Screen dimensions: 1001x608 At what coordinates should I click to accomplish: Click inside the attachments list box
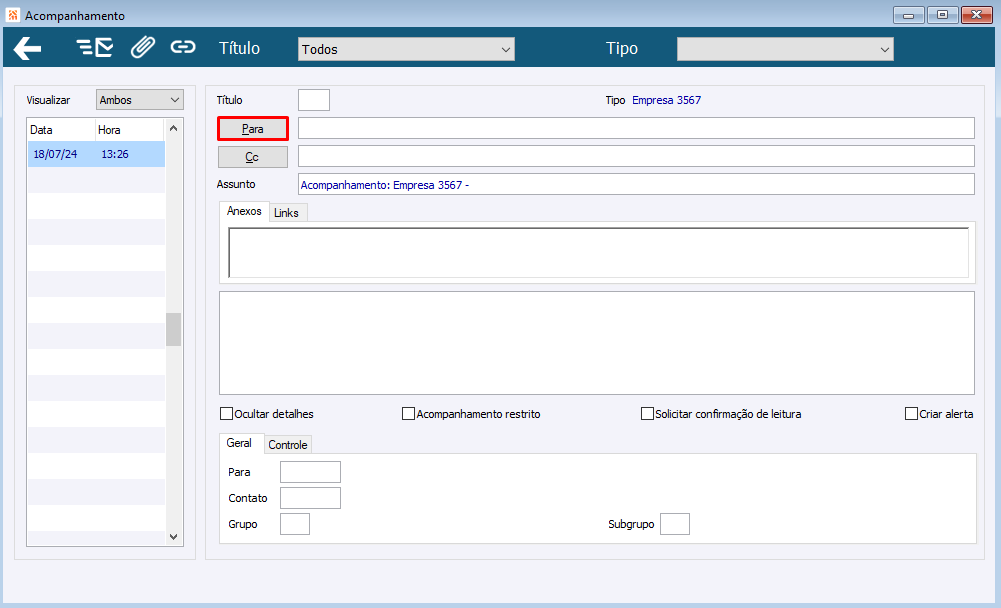tap(598, 252)
